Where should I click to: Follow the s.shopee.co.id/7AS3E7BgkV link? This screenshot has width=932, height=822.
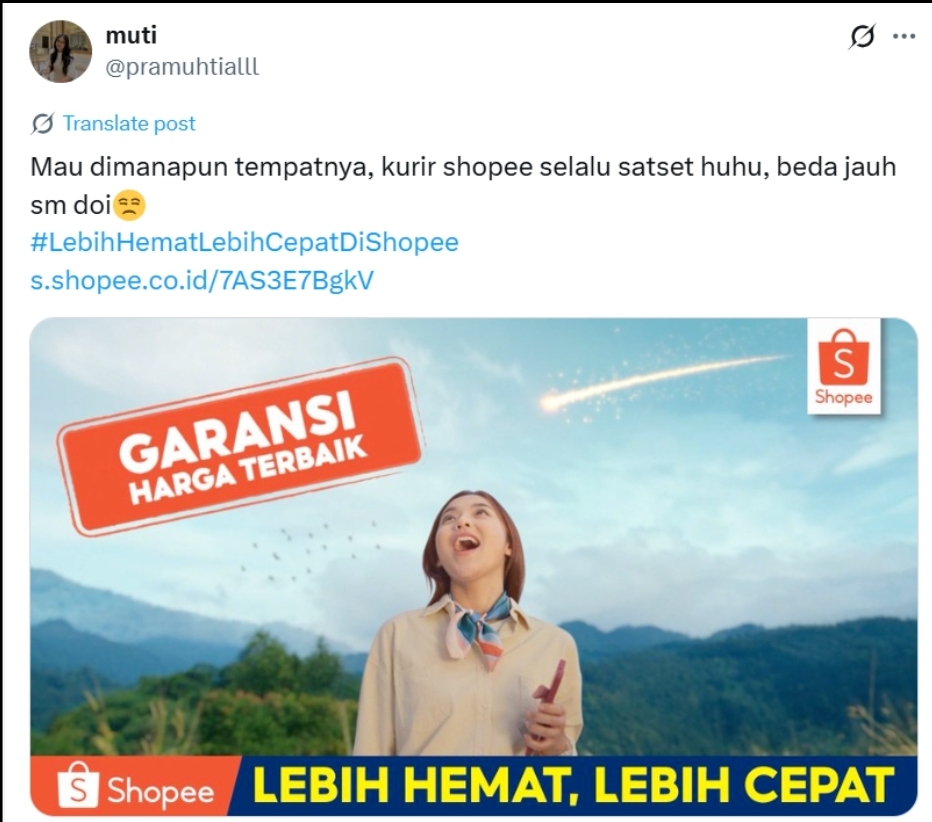pos(202,280)
